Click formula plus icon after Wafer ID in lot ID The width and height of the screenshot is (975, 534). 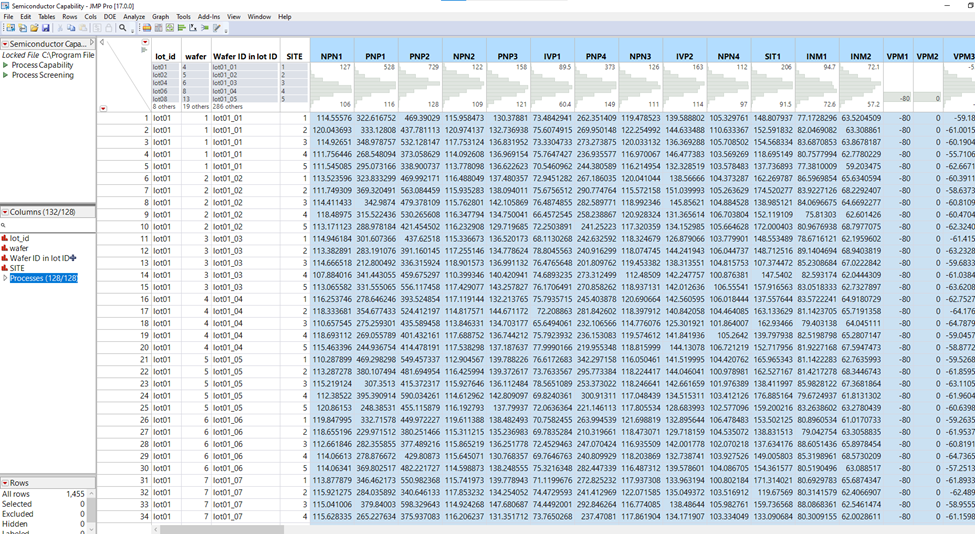(x=73, y=257)
